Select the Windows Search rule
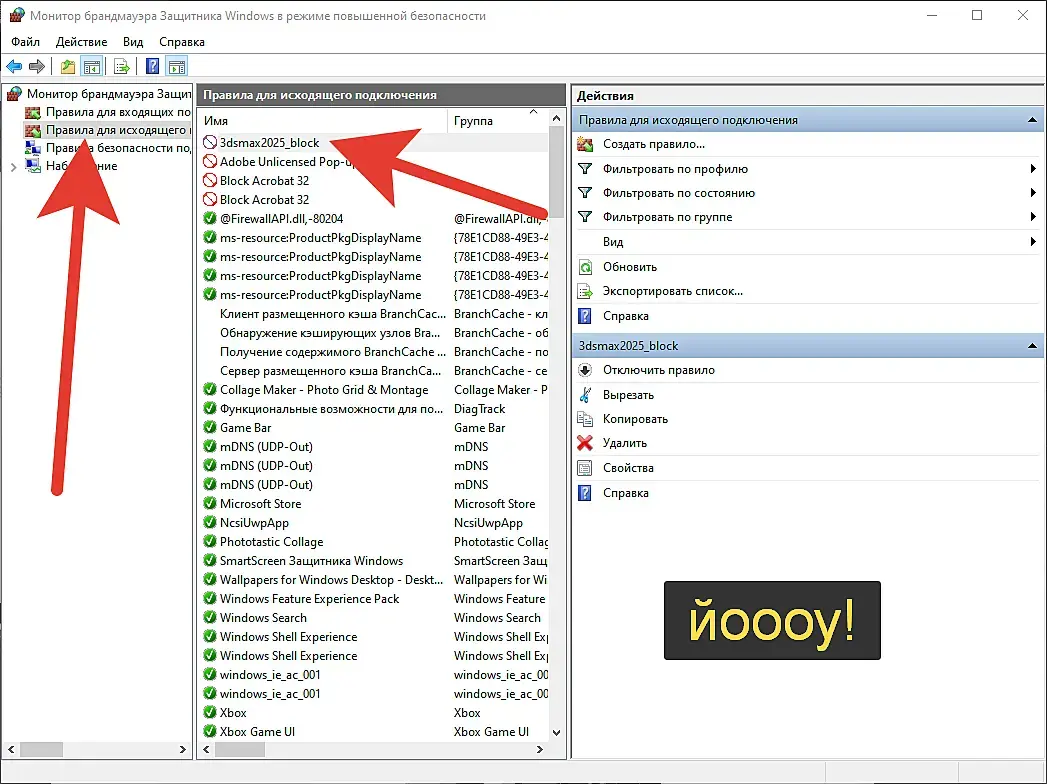Viewport: 1047px width, 784px height. tap(263, 618)
